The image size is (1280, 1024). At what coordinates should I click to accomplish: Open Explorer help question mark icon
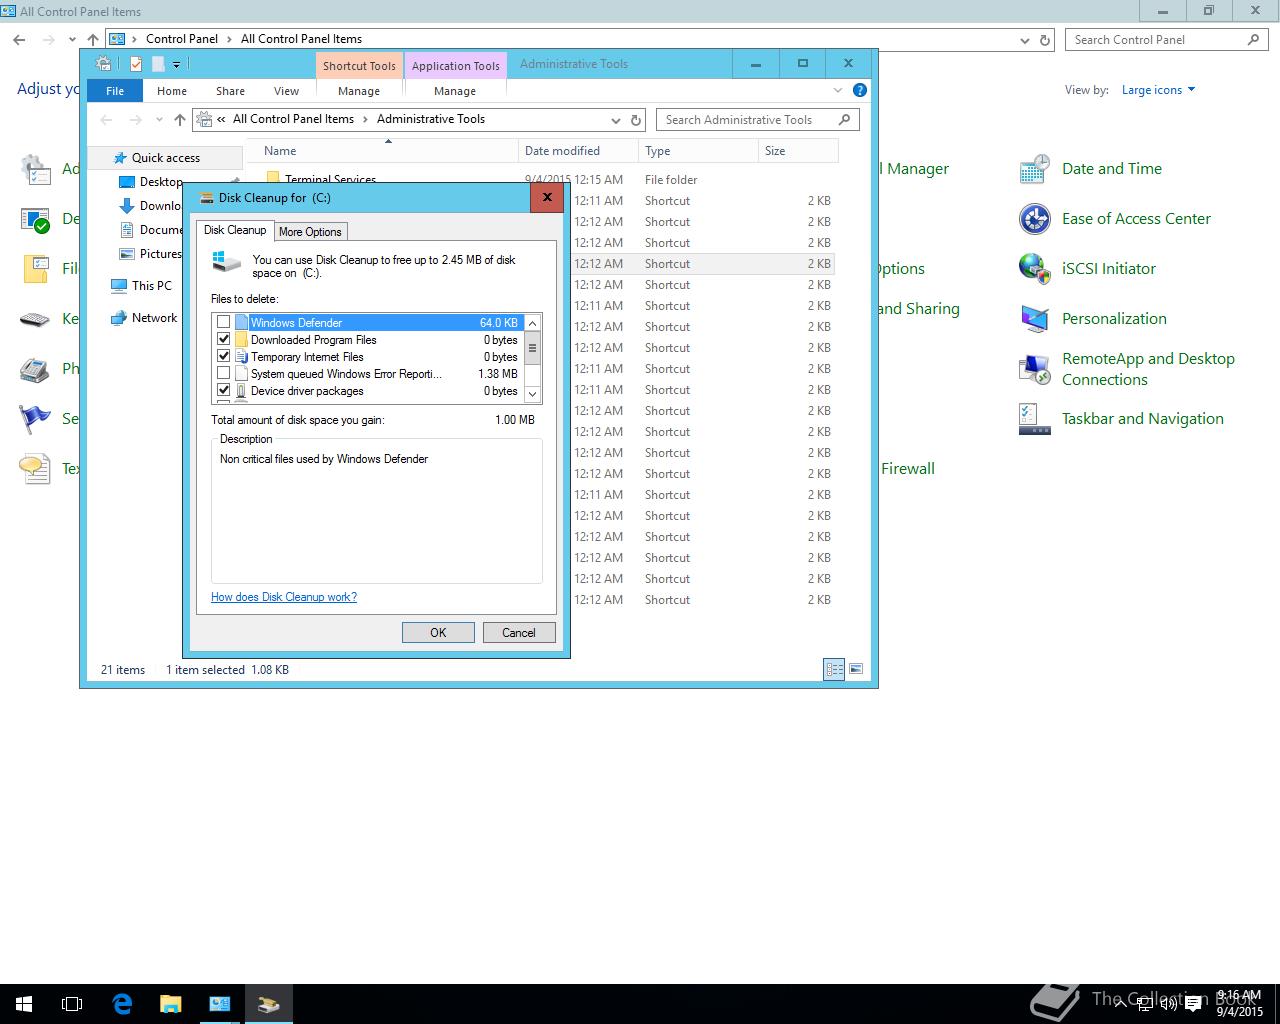coord(859,90)
